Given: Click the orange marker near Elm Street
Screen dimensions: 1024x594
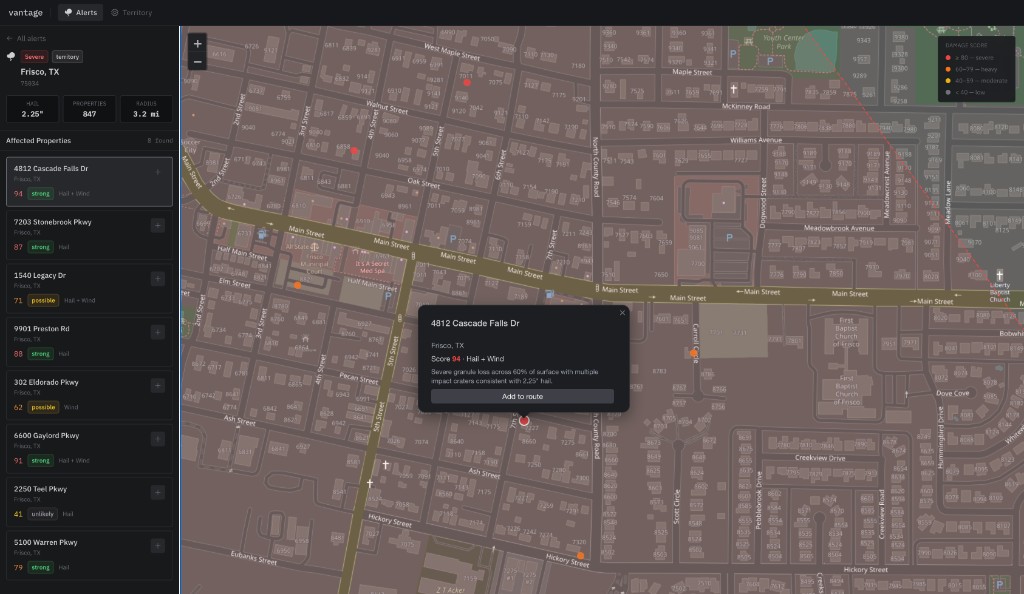Looking at the screenshot, I should coord(298,285).
